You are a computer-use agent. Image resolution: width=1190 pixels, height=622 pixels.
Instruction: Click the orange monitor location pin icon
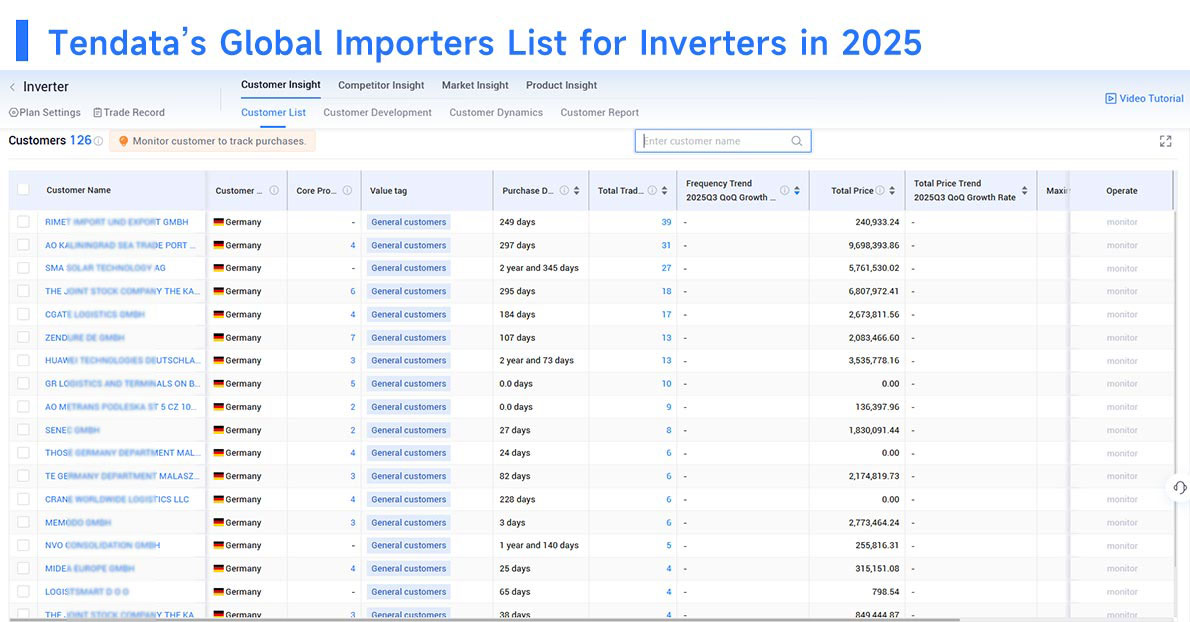click(124, 141)
